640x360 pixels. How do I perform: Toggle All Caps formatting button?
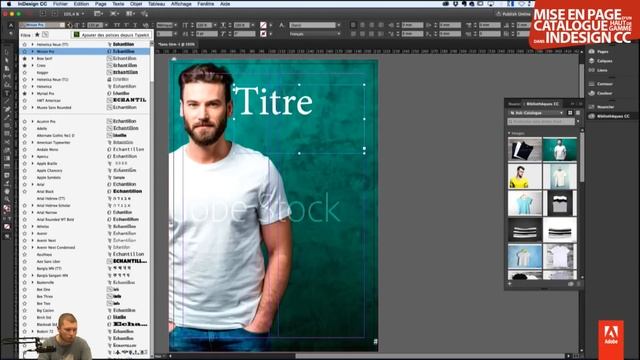point(117,25)
